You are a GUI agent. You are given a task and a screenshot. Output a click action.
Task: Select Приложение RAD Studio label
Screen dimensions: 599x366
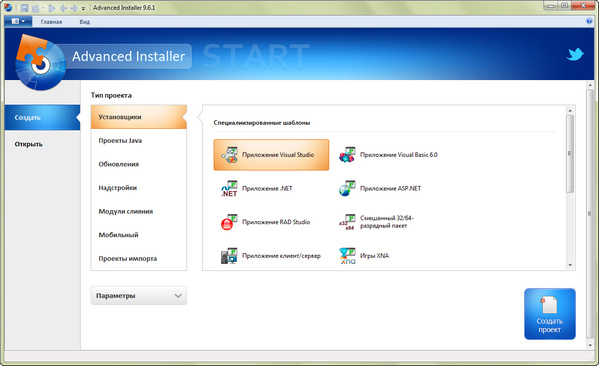pyautogui.click(x=276, y=222)
